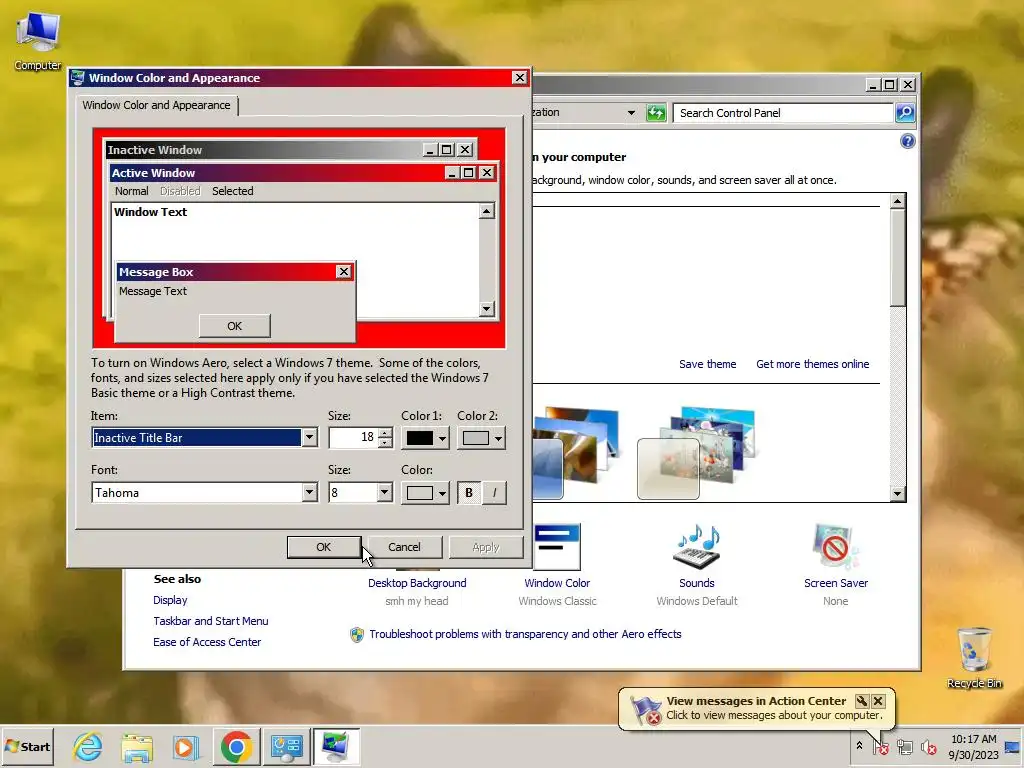This screenshot has height=768, width=1024.
Task: Click the refresh button in the address bar
Action: (656, 112)
